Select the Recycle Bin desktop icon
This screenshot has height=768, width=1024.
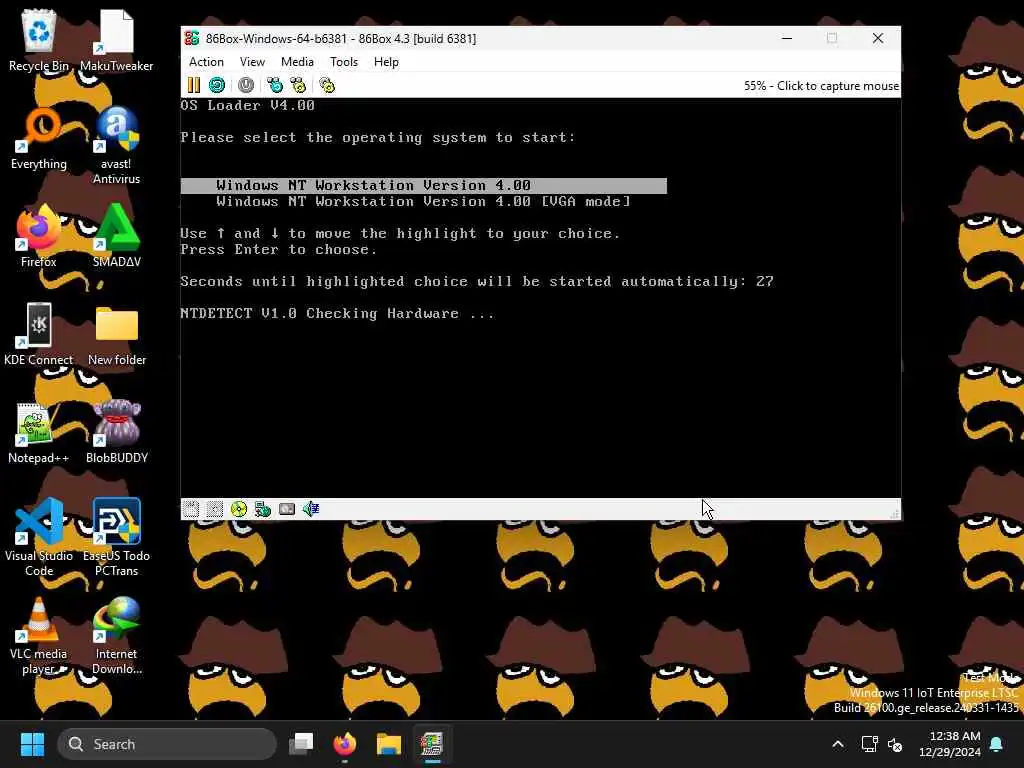[x=39, y=40]
